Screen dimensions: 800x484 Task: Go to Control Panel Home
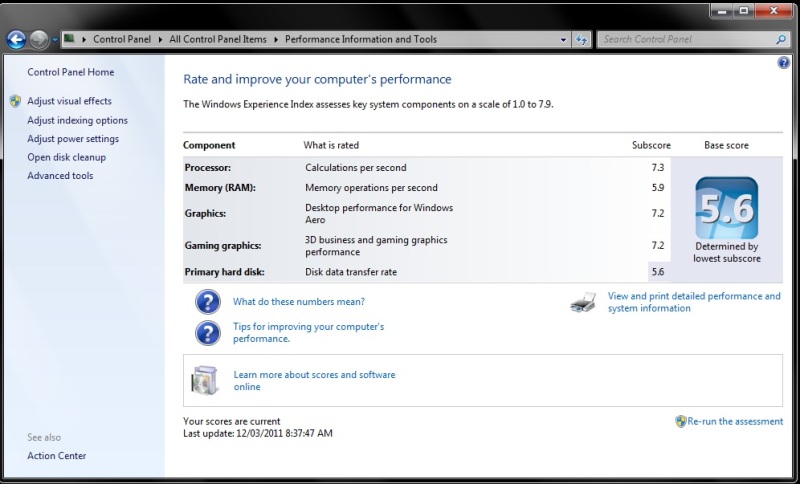tap(70, 72)
